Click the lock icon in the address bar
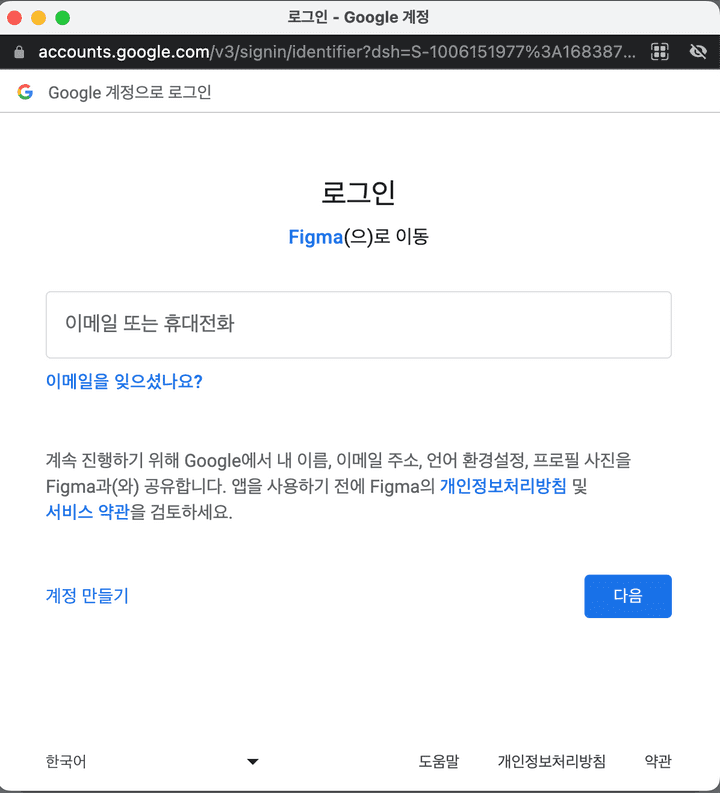This screenshot has width=720, height=793. click(18, 51)
